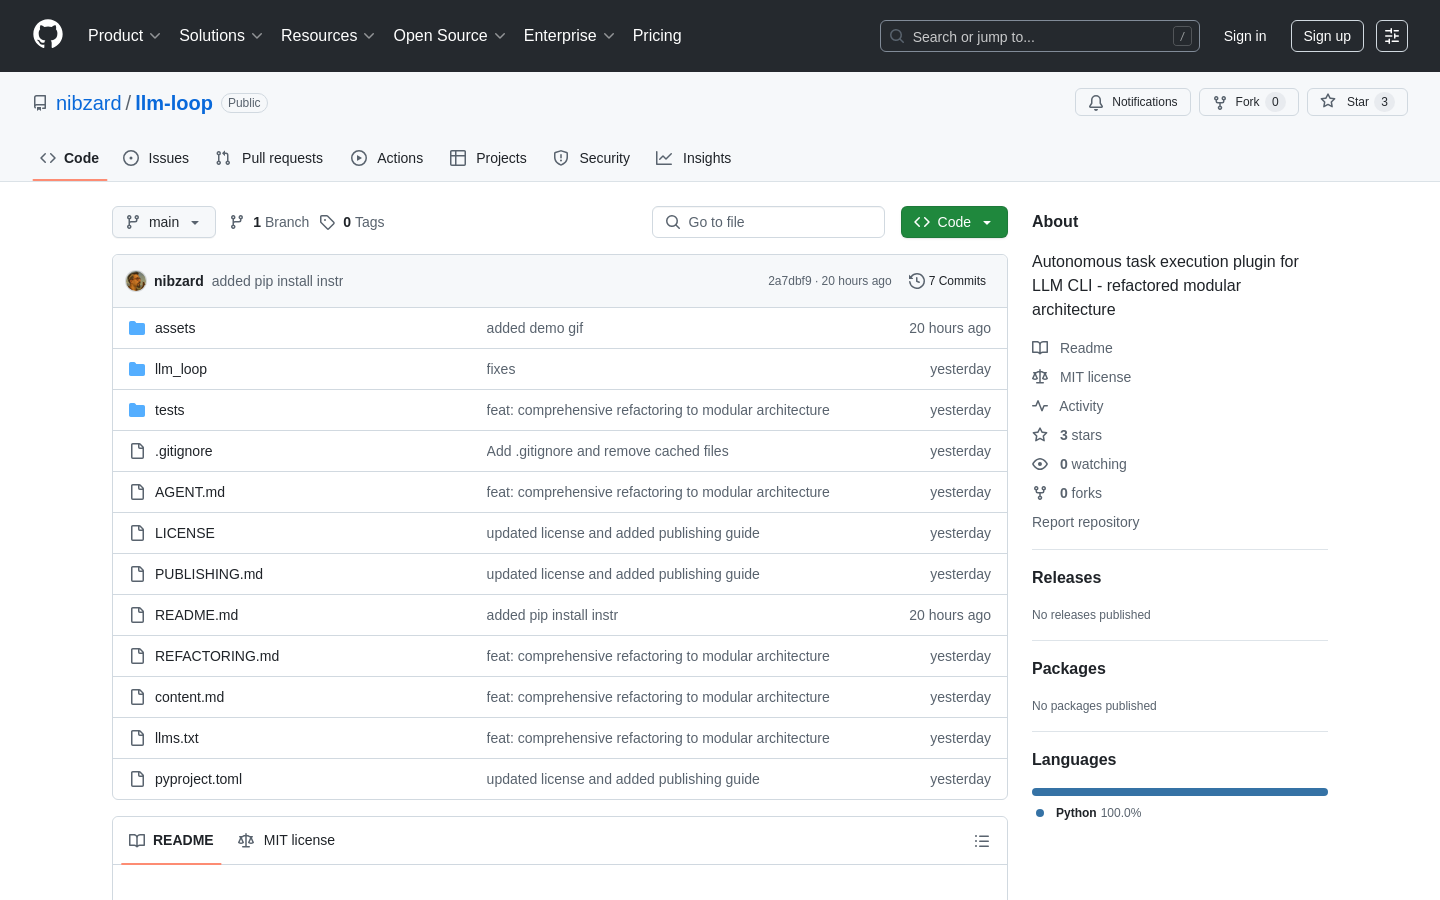Viewport: 1440px width, 900px height.
Task: Click Report repository link
Action: click(x=1085, y=522)
